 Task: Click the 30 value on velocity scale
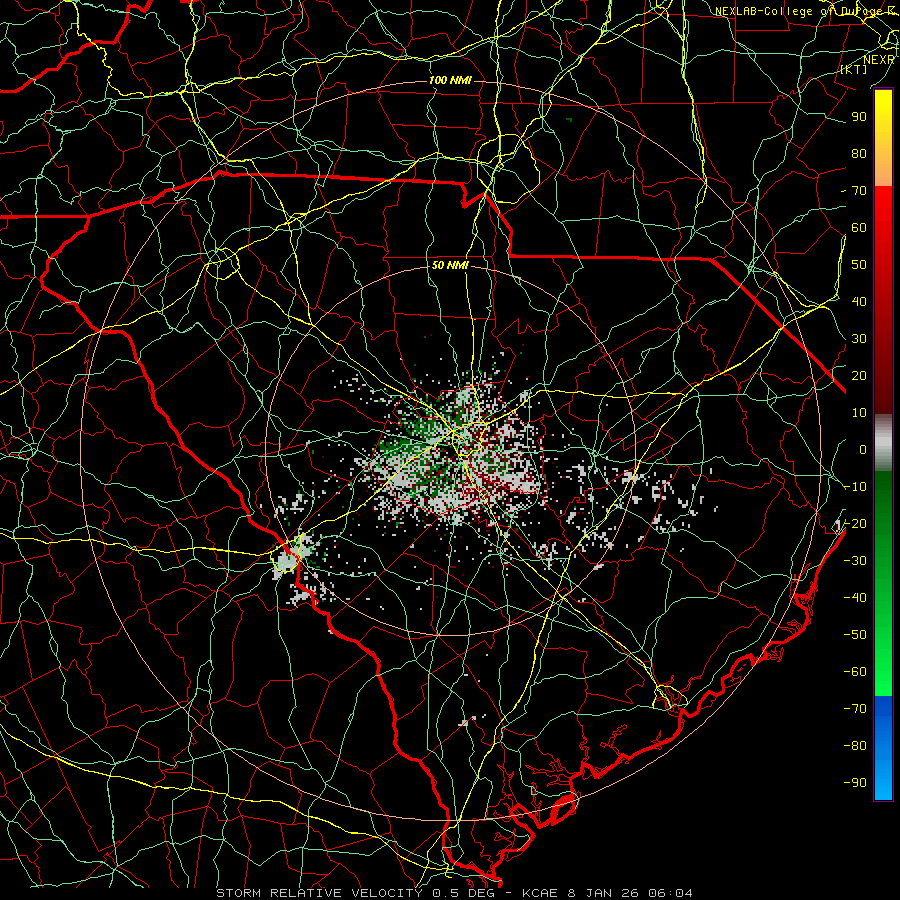pyautogui.click(x=859, y=339)
